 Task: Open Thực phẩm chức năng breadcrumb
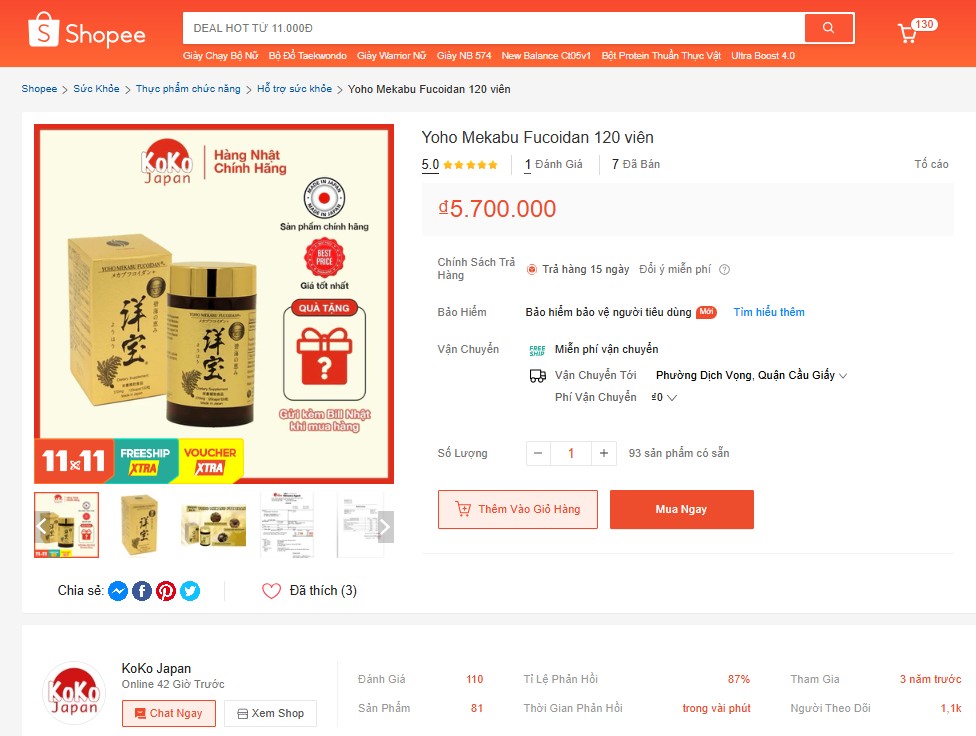coord(188,88)
